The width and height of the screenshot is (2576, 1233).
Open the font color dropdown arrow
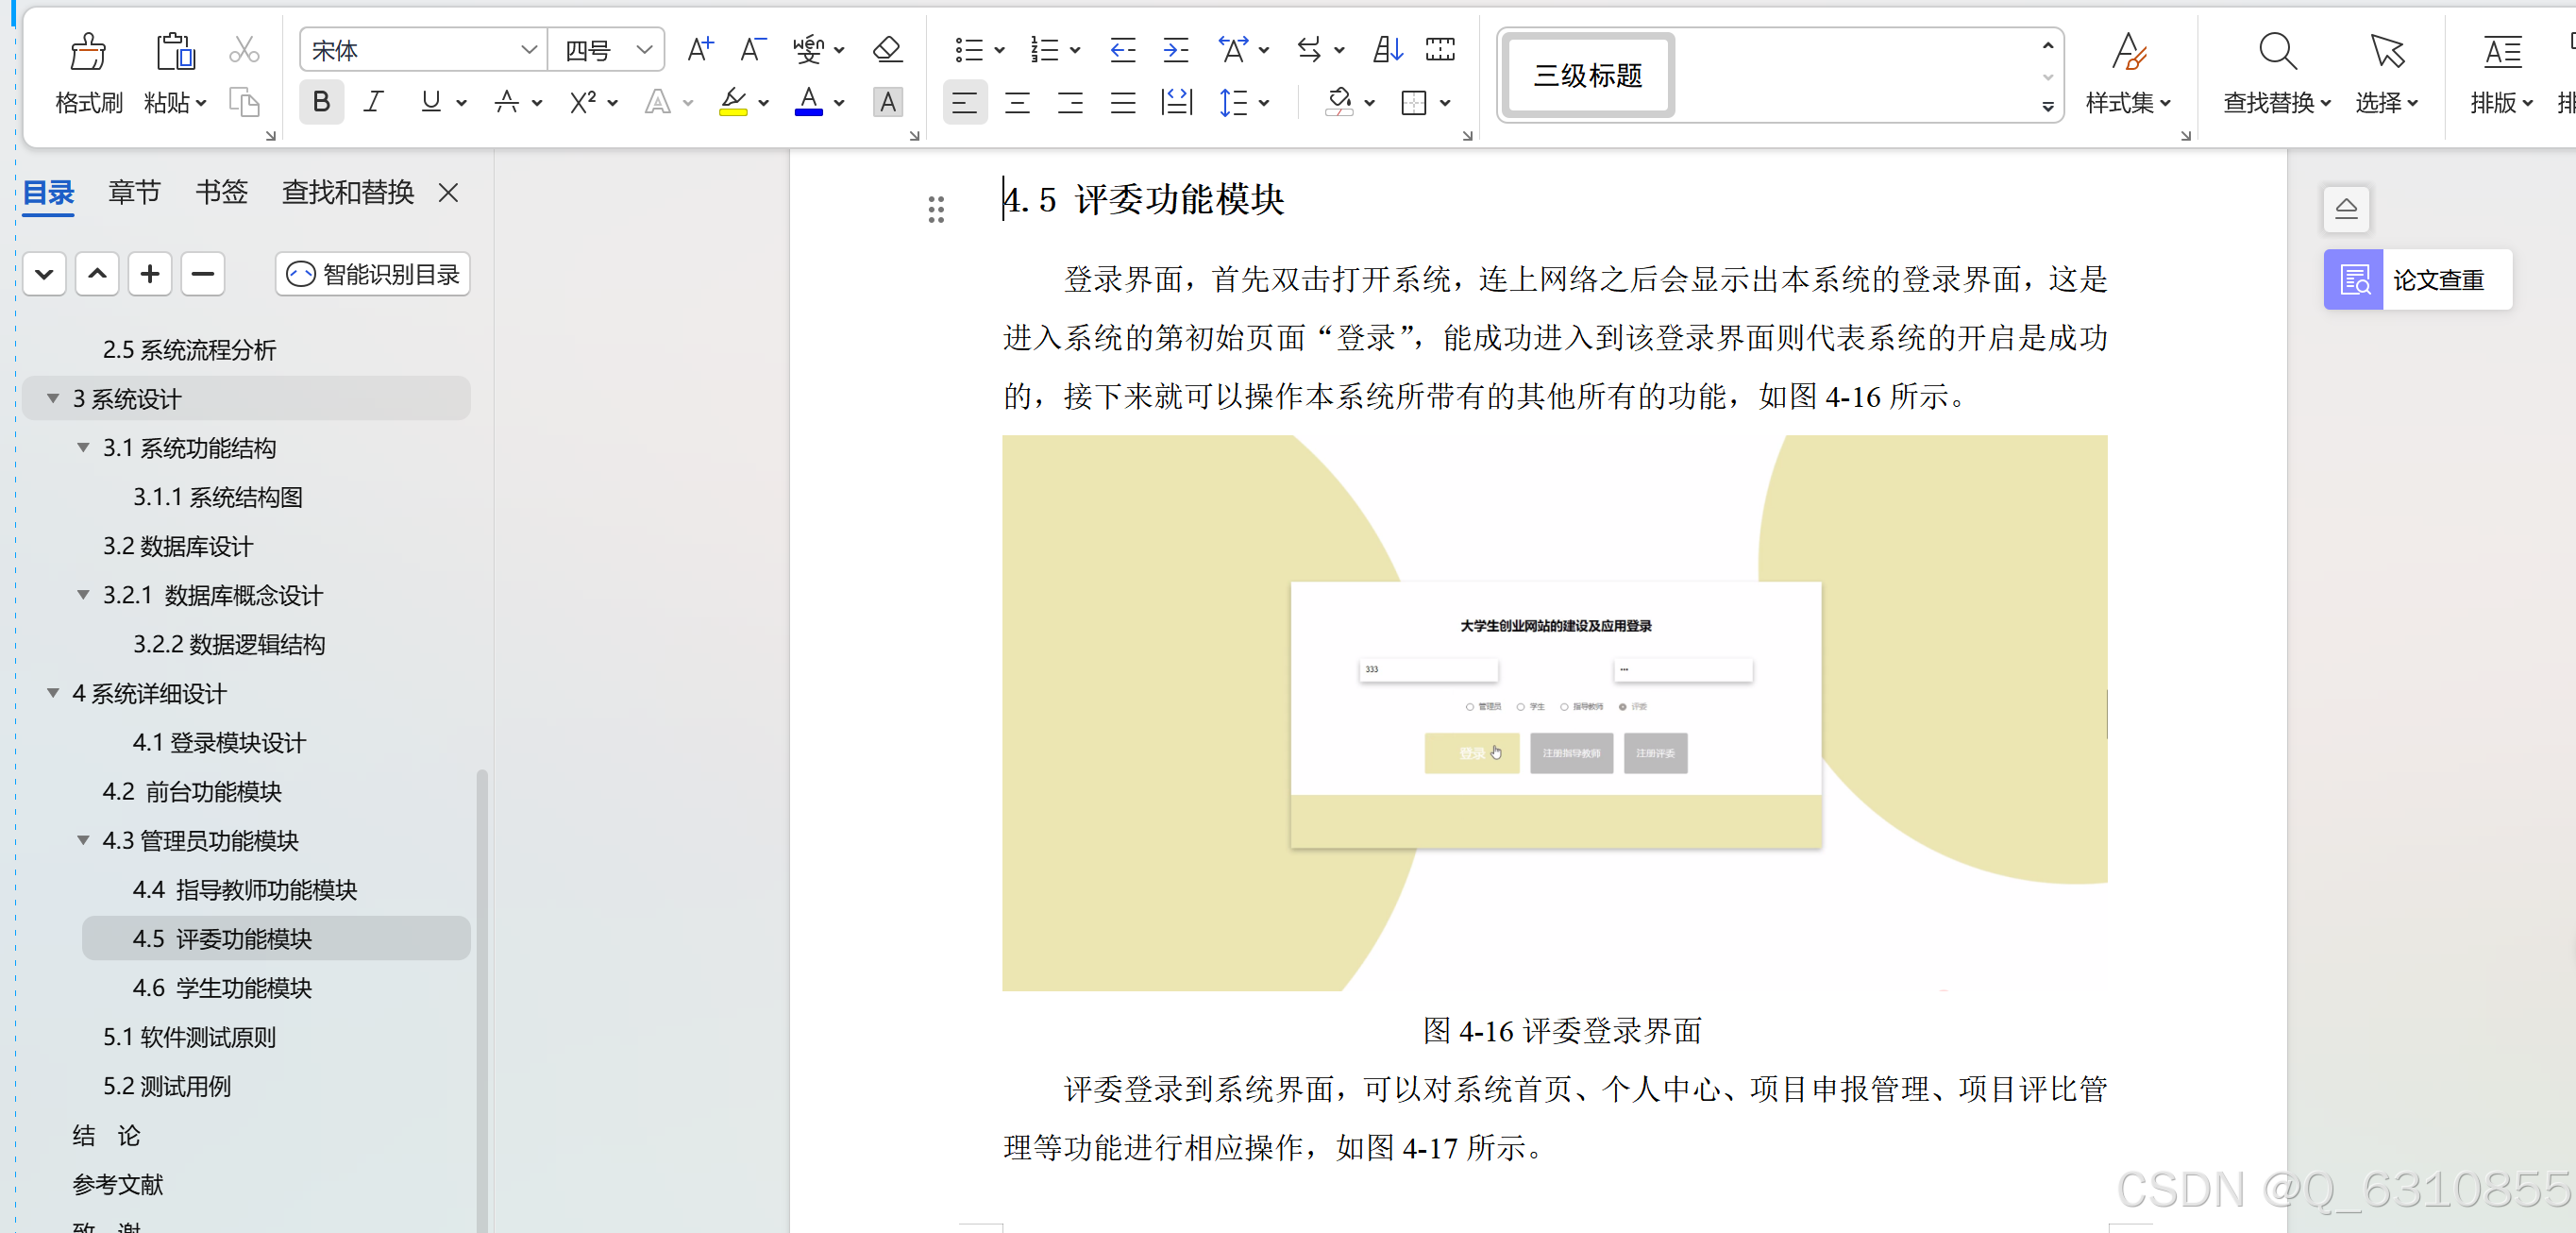(x=839, y=103)
